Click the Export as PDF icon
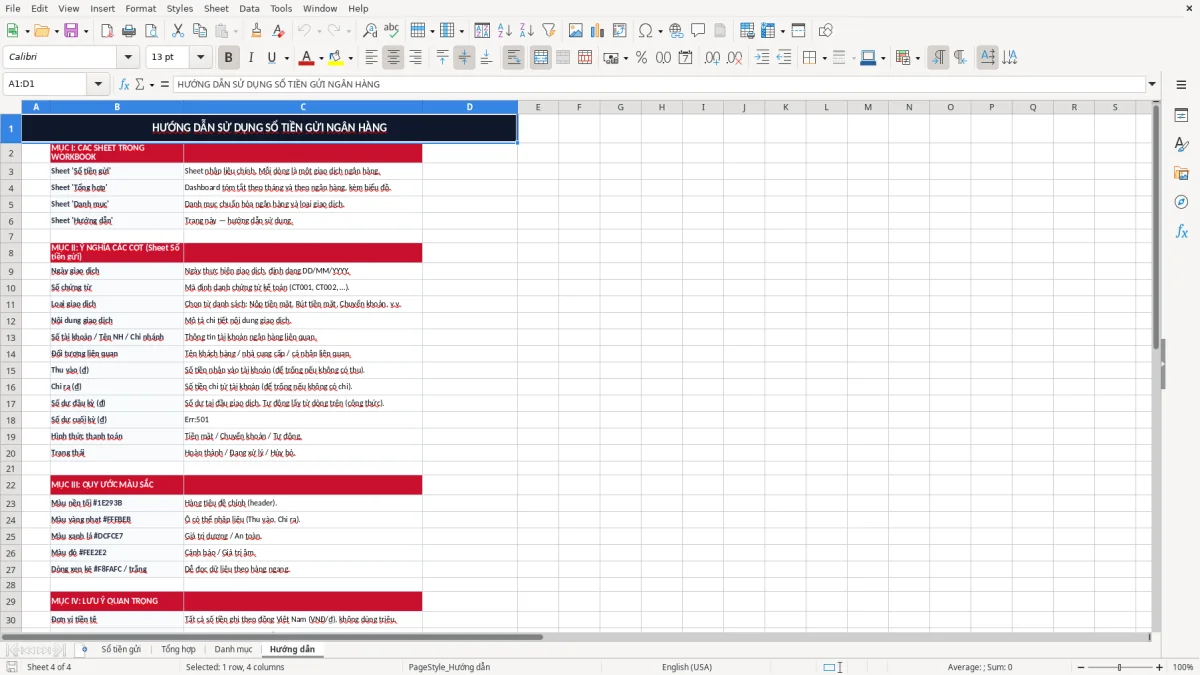1200x675 pixels. point(107,31)
